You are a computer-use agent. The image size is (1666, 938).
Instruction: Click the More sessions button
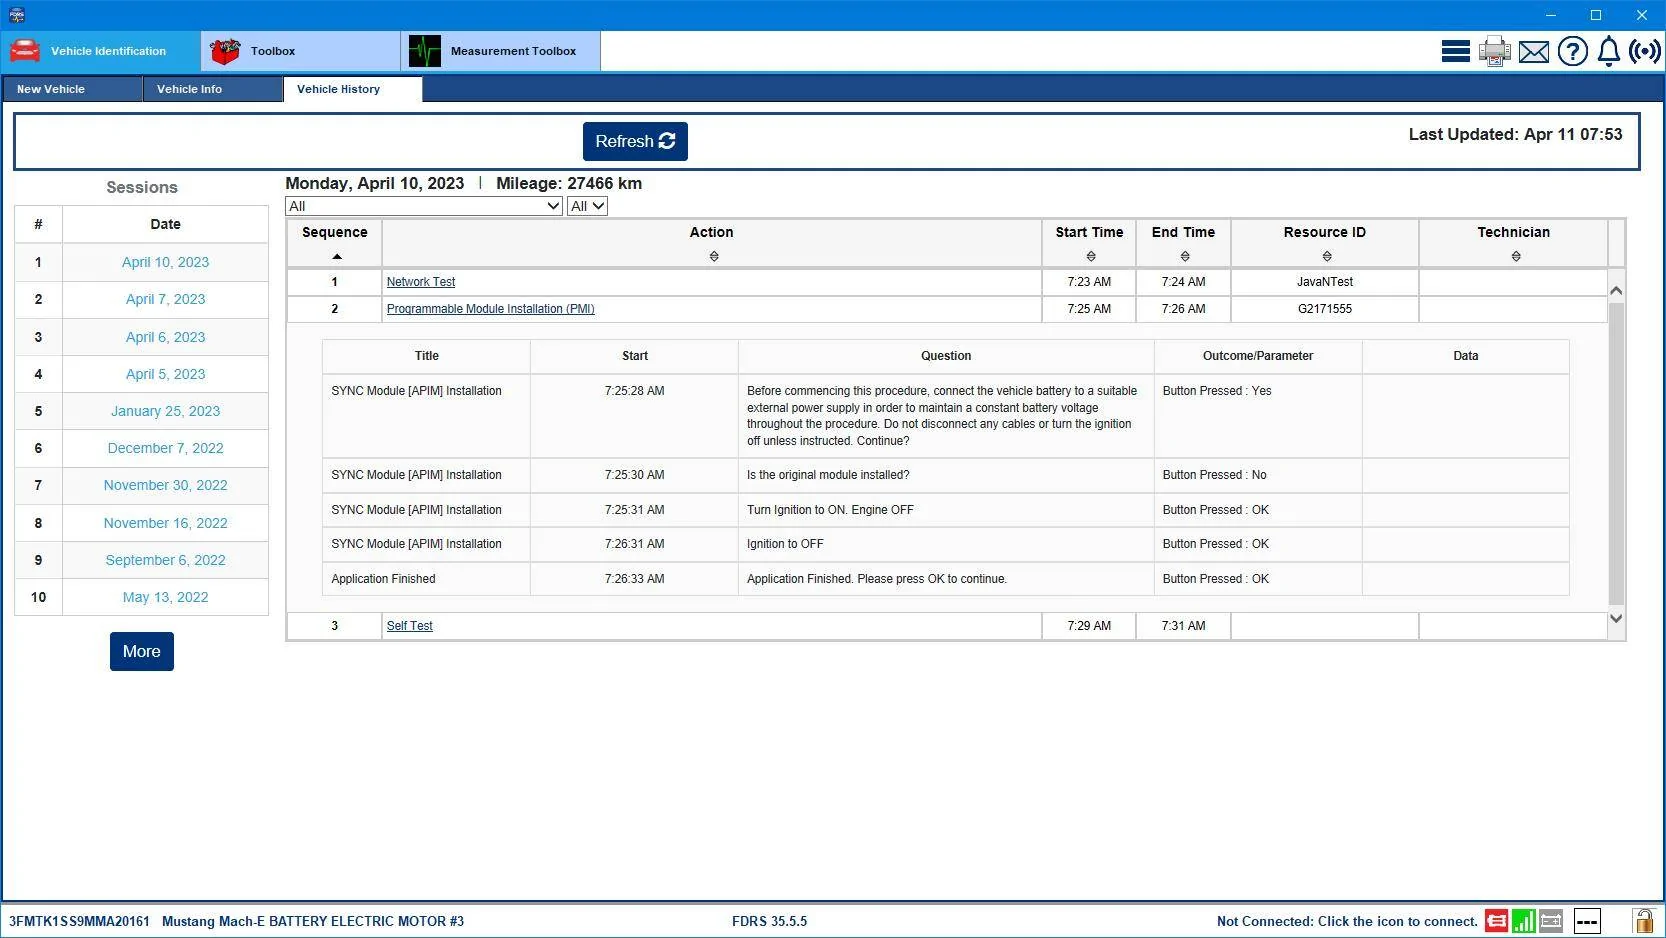(142, 651)
